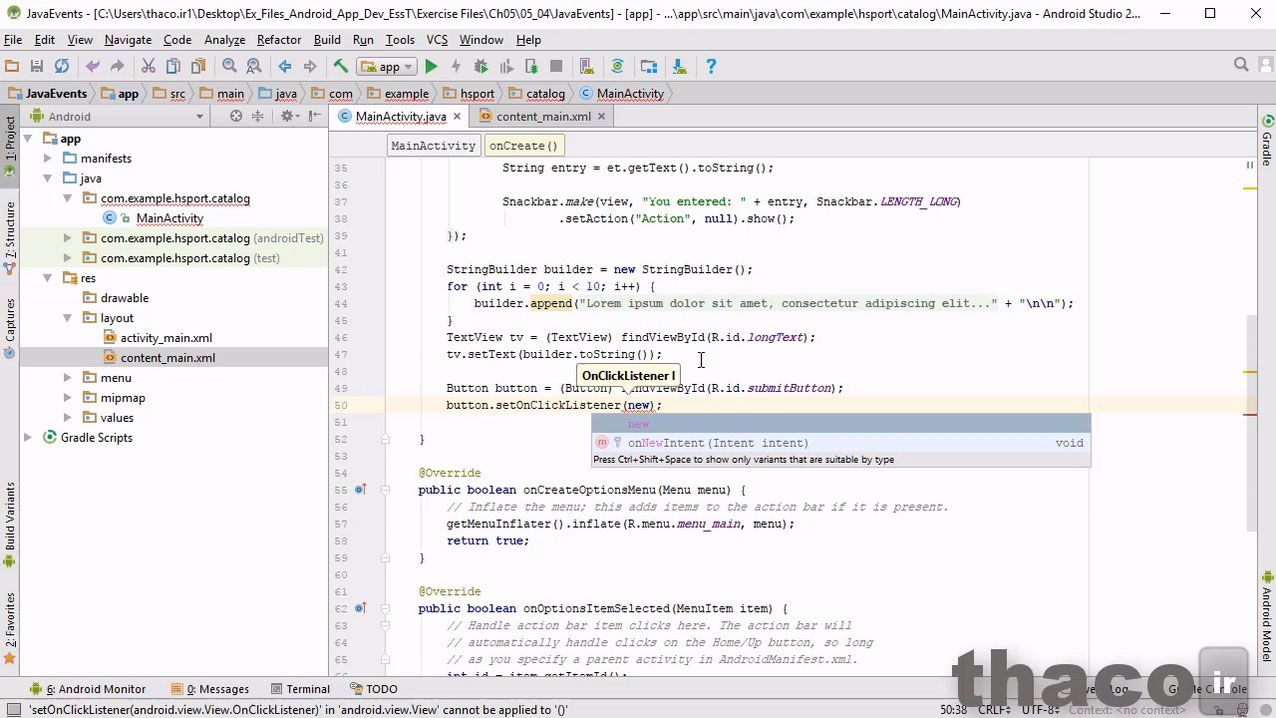1276x718 pixels.
Task: Click the Open file toolbar icon
Action: pyautogui.click(x=12, y=66)
